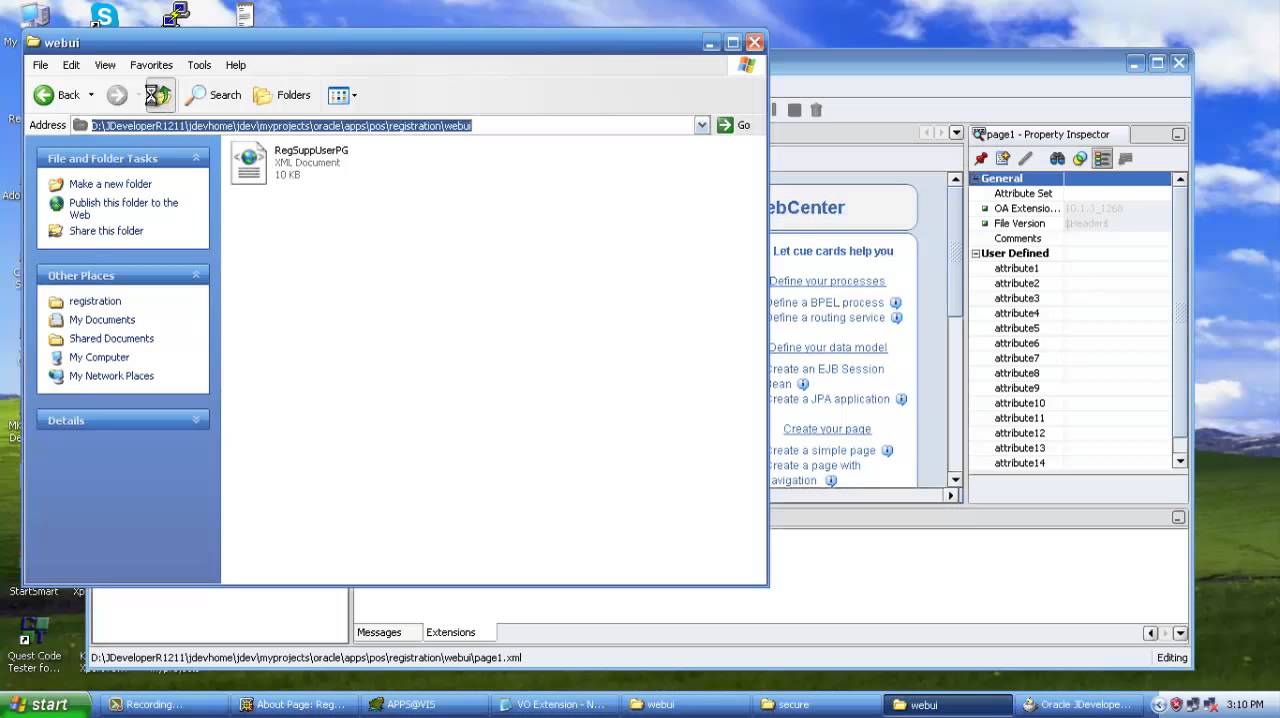The height and width of the screenshot is (718, 1280).
Task: Open the Views icon dropdown in Explorer
Action: [342, 95]
